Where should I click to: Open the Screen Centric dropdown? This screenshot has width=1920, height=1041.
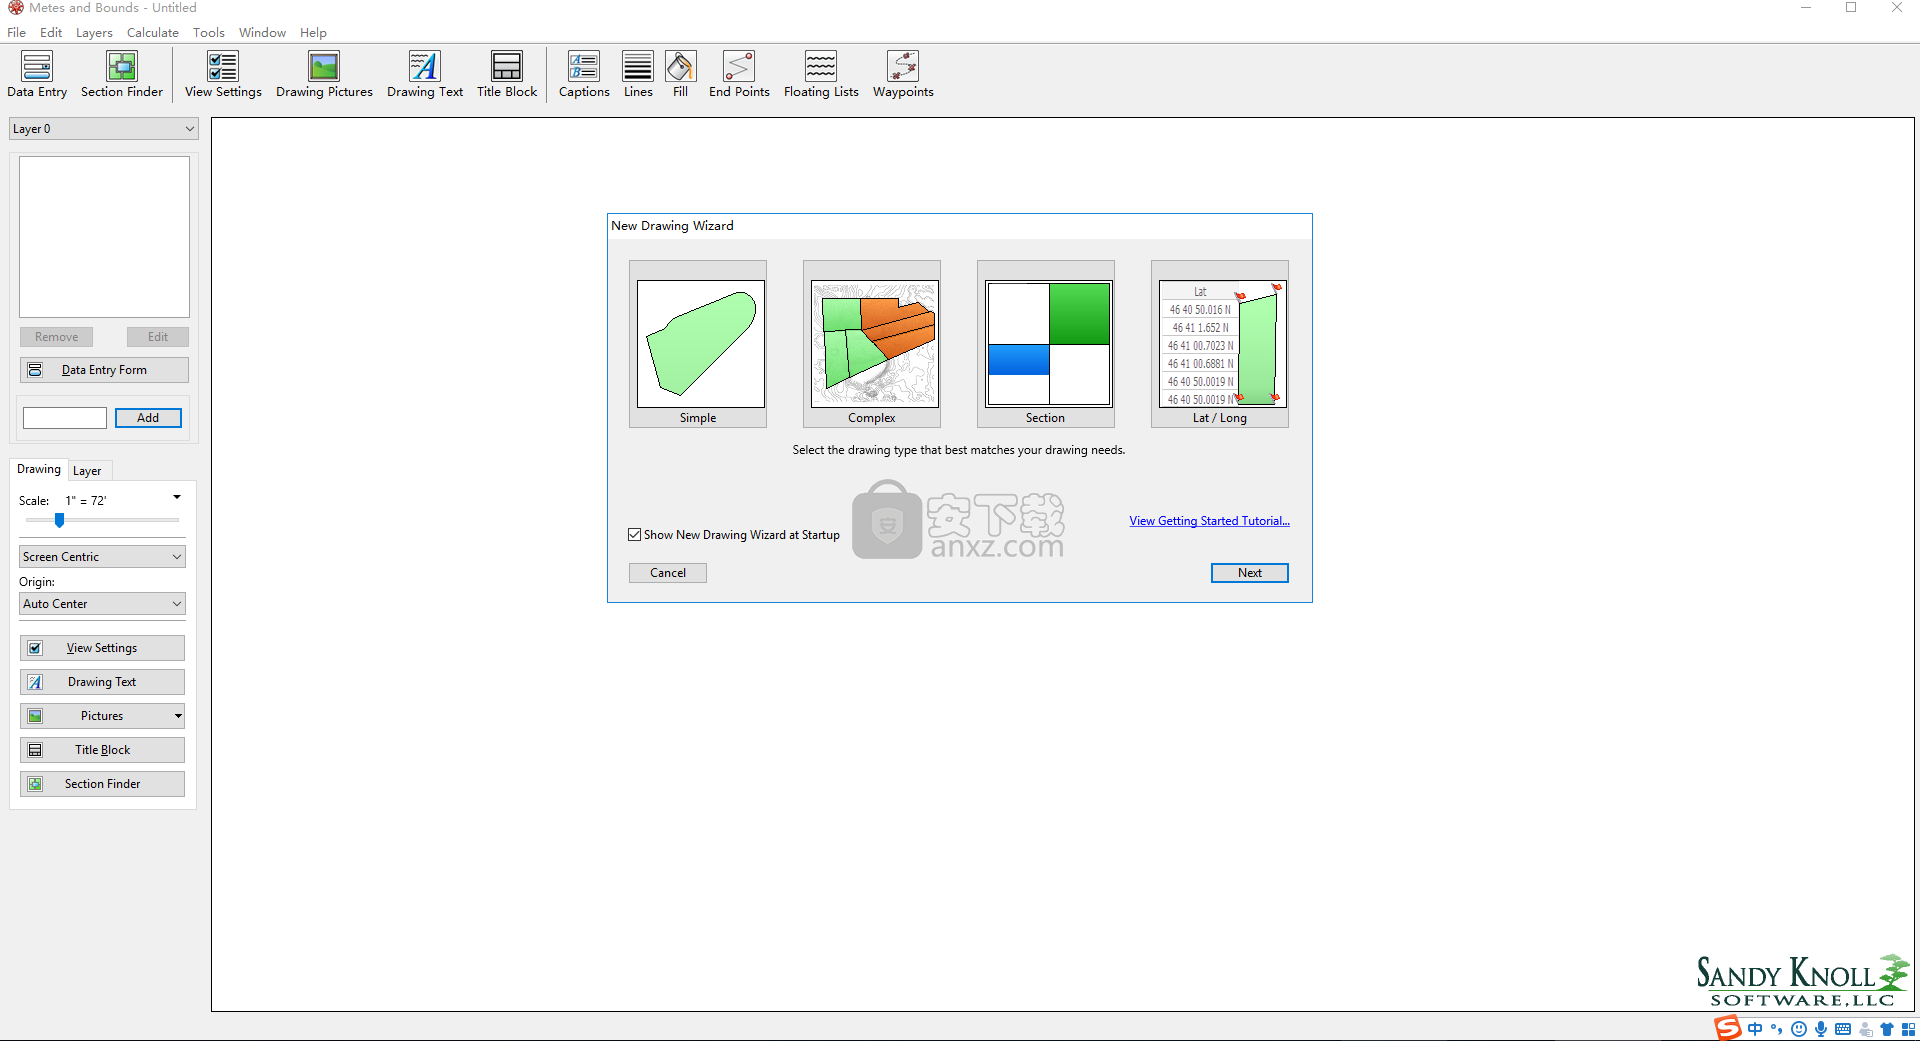click(x=102, y=557)
